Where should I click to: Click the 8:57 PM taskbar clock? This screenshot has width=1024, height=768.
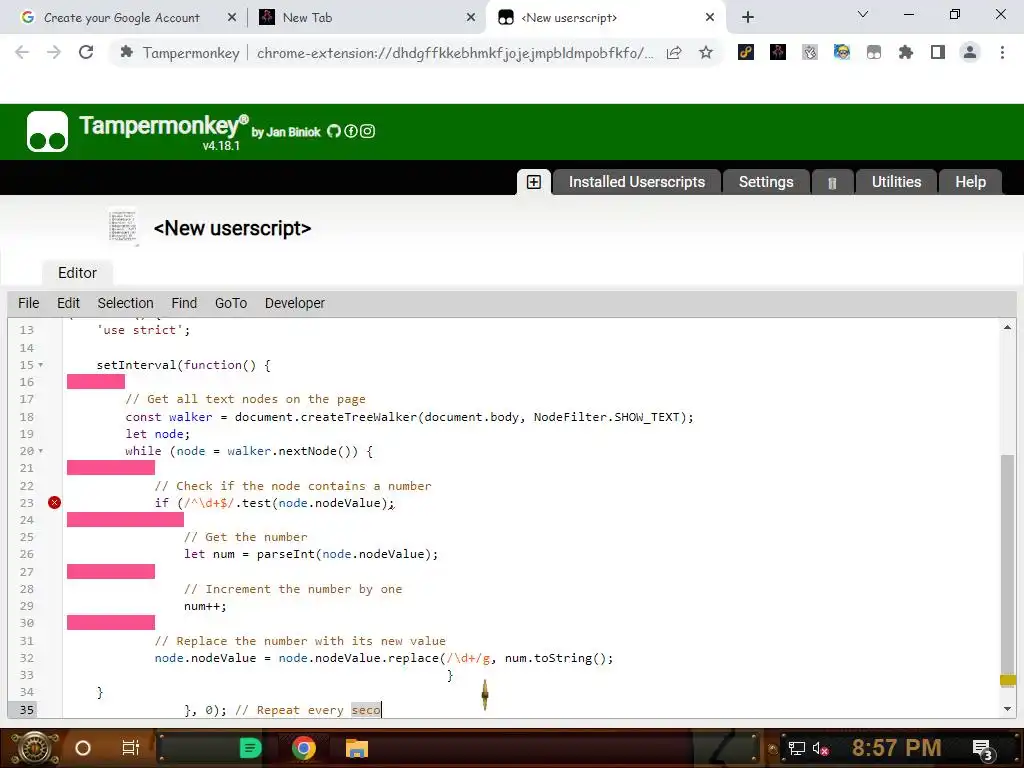(x=896, y=748)
